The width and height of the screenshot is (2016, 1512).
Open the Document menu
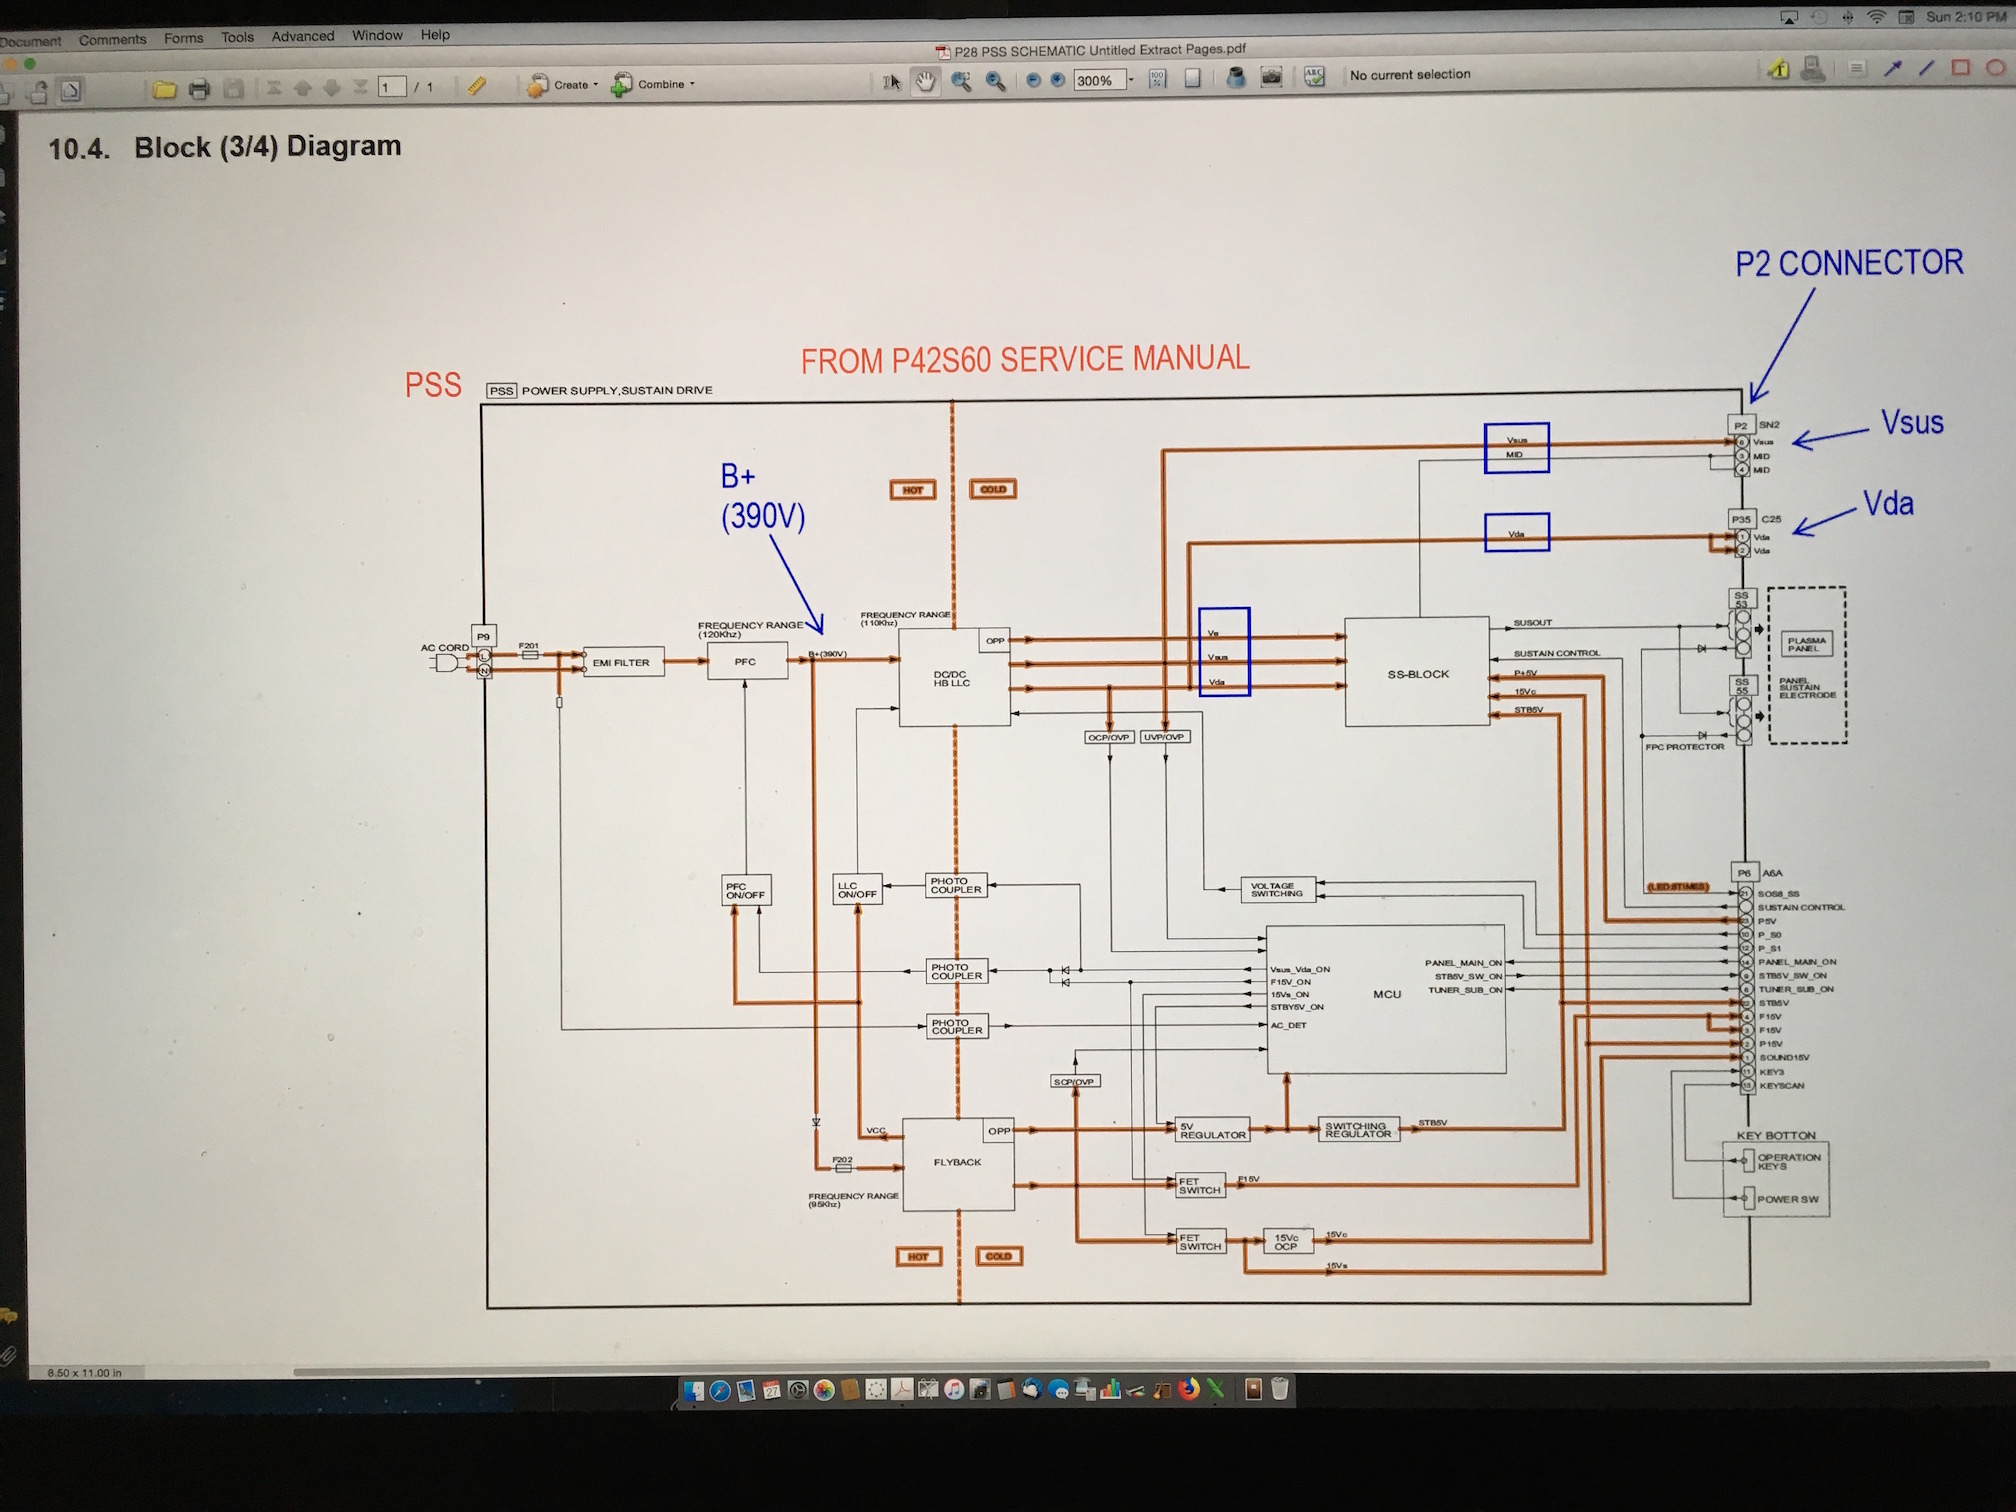click(x=30, y=41)
